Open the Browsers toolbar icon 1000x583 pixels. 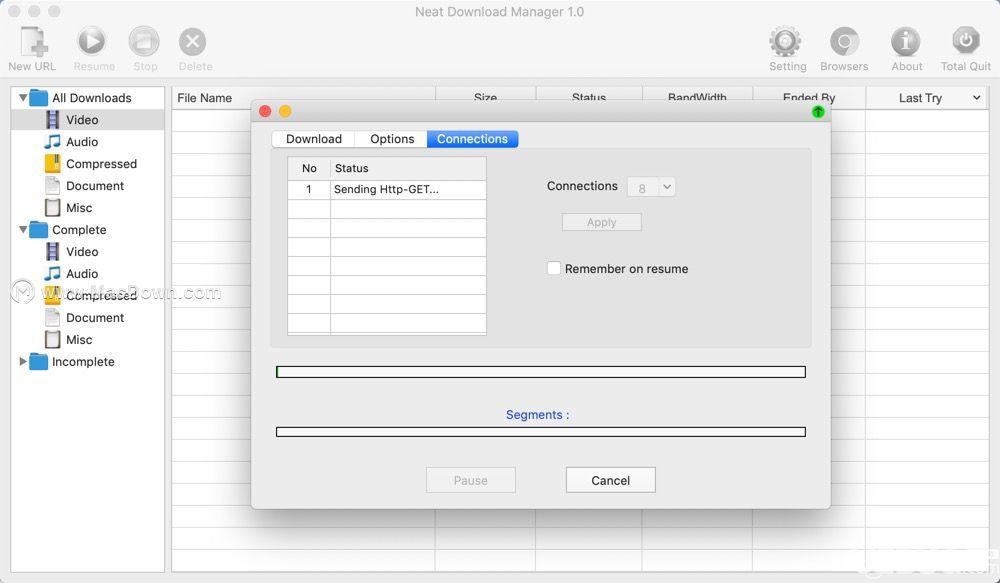(x=844, y=41)
